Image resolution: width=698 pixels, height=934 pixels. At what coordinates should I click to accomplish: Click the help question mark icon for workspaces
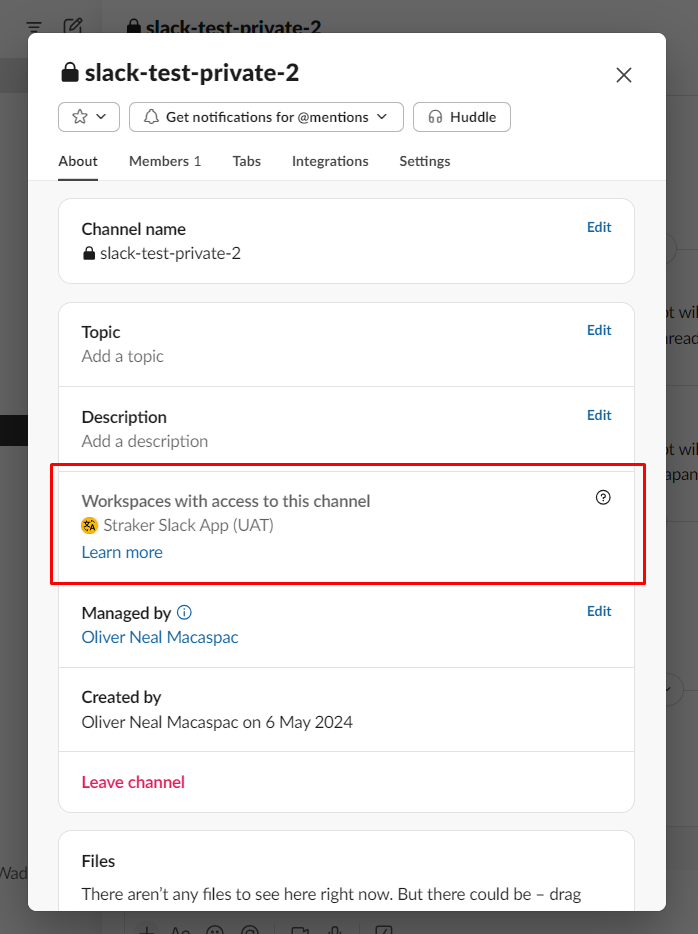coord(603,497)
